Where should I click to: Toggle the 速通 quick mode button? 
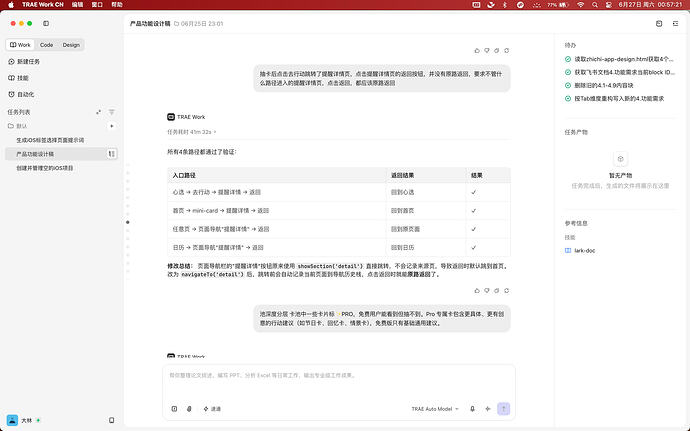(x=212, y=409)
